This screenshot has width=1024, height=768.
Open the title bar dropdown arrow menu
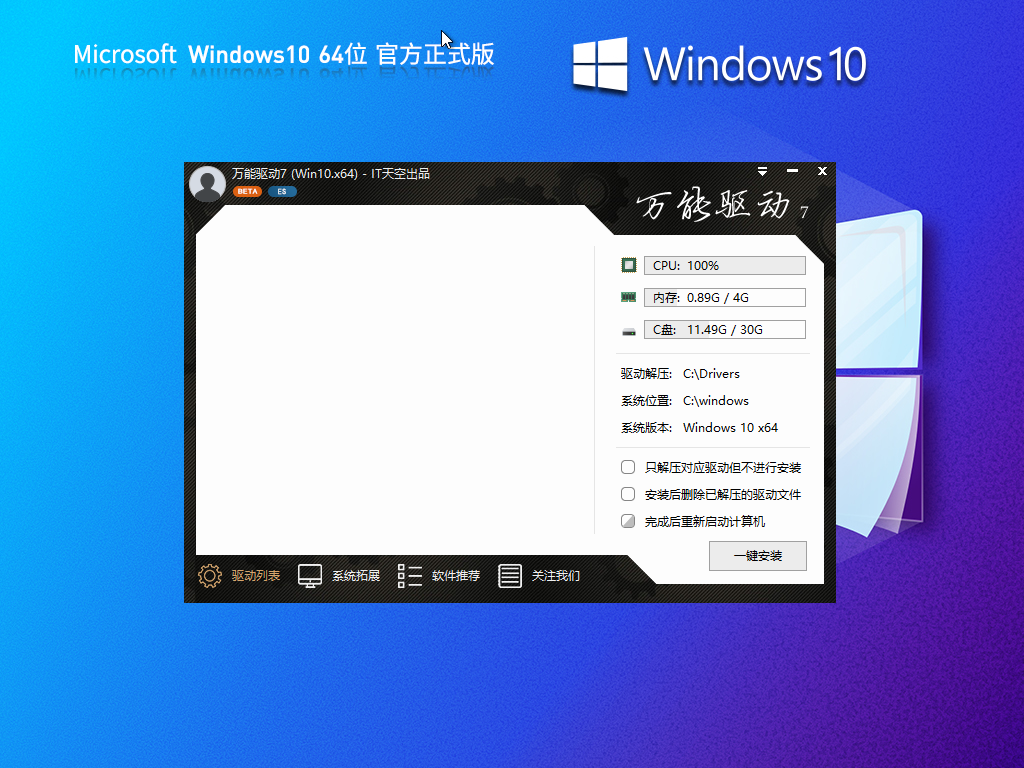point(762,171)
